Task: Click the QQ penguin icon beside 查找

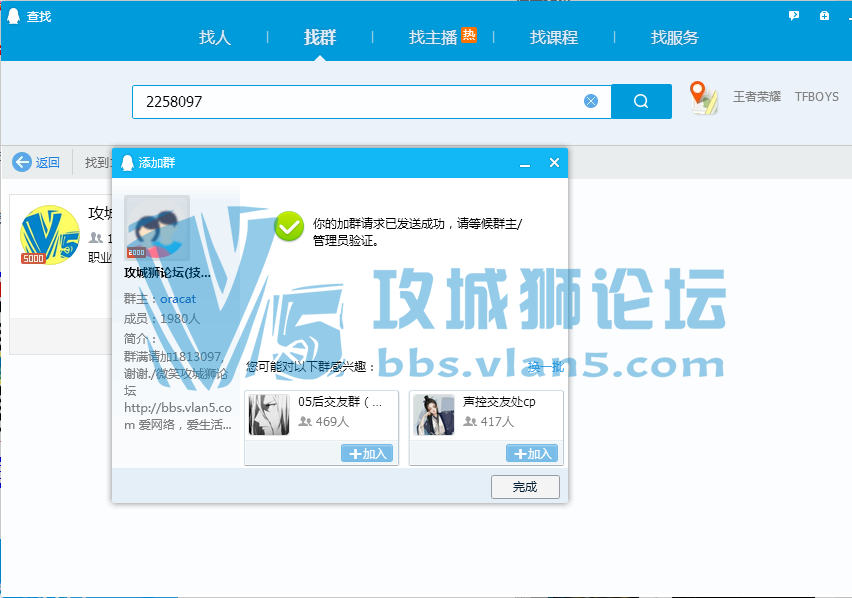Action: coord(14,16)
